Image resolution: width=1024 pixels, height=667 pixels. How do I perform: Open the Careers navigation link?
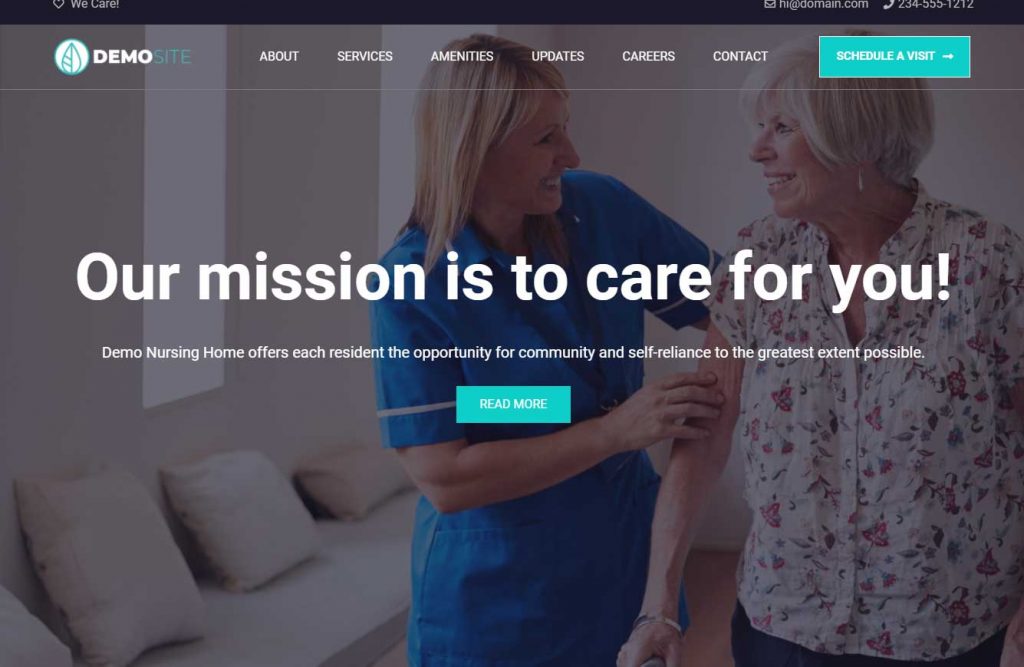[648, 56]
